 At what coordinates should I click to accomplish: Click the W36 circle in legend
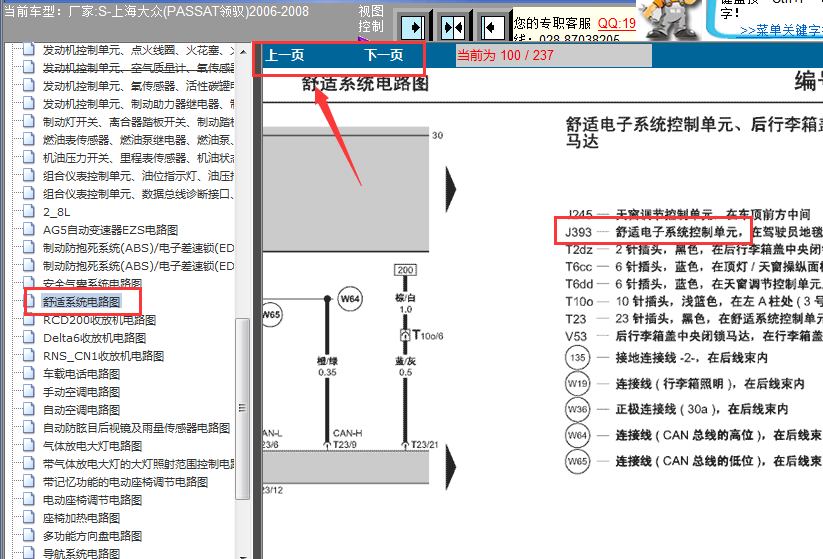[x=578, y=409]
